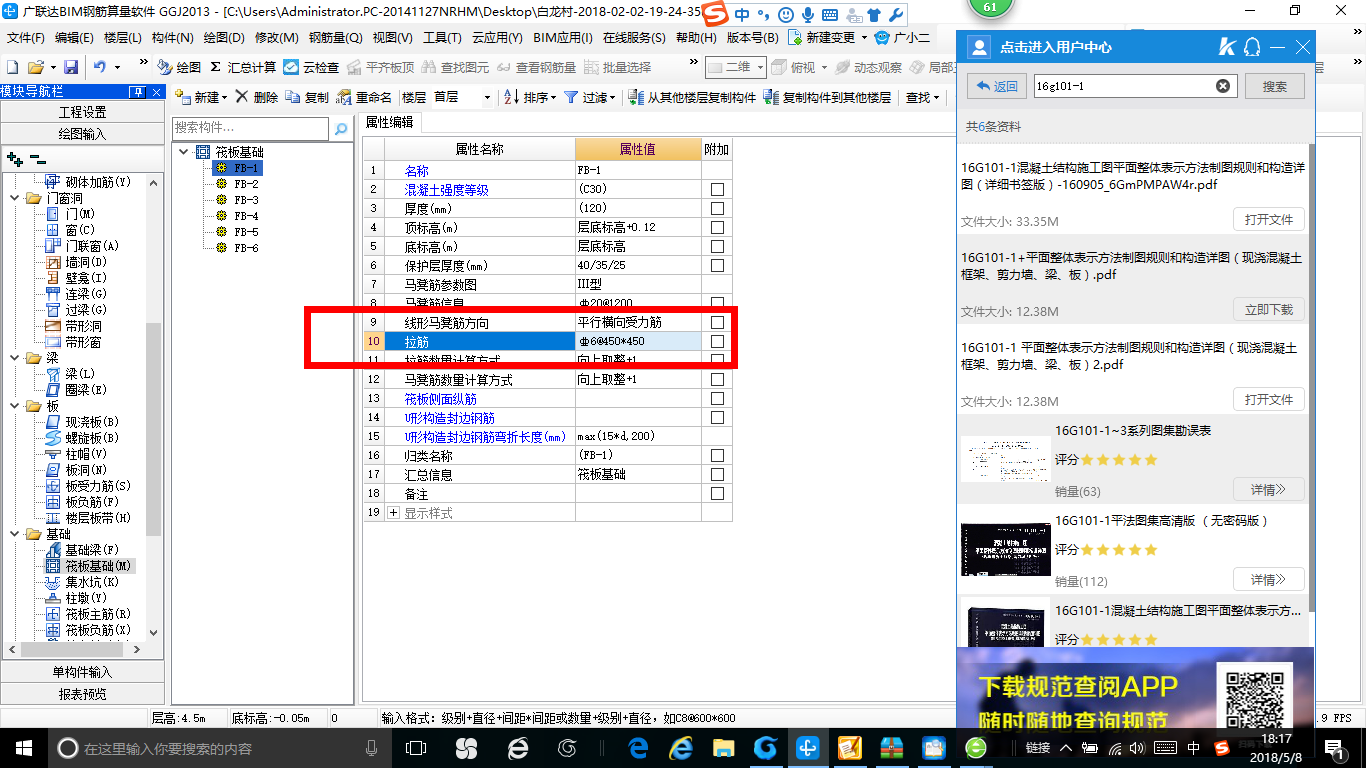Click 详情 for 16G101-1~3系列图集勘误表
Image resolution: width=1366 pixels, height=768 pixels.
click(1269, 490)
